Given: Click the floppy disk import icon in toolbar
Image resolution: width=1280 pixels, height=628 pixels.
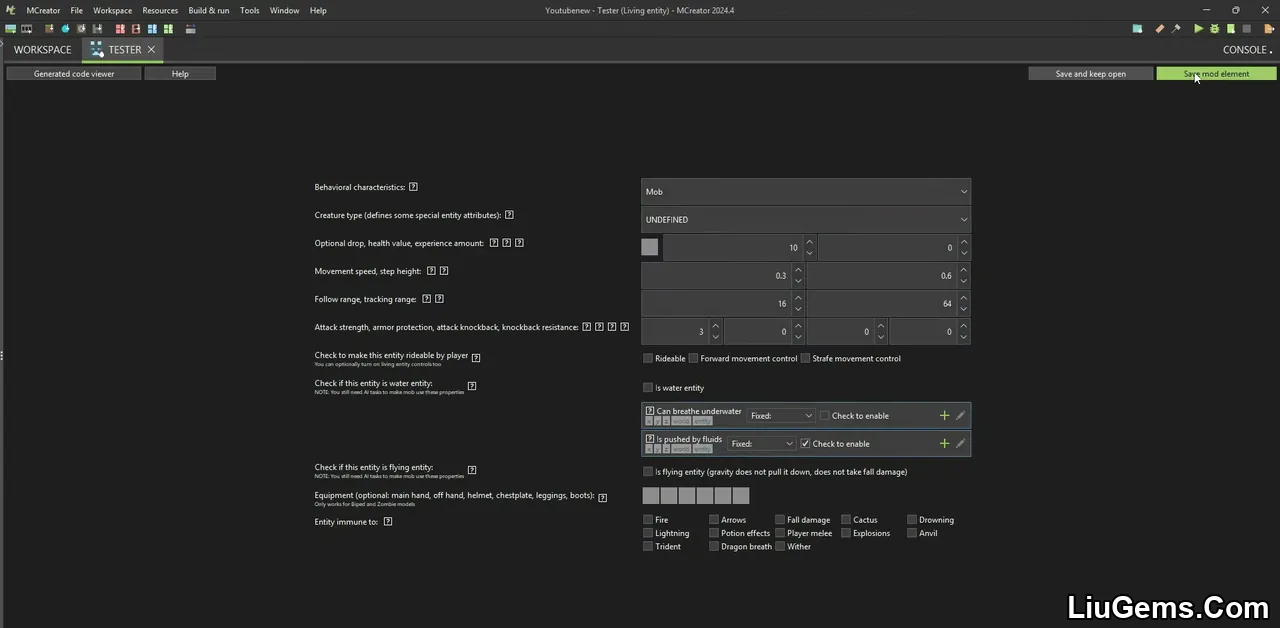Looking at the screenshot, I should click(97, 29).
